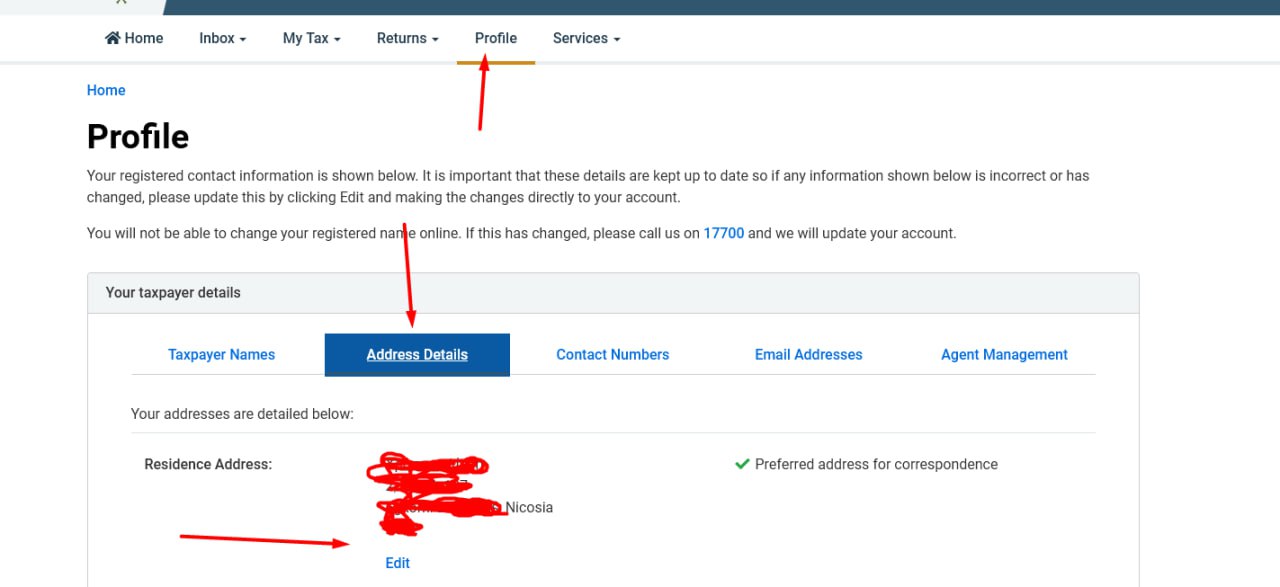Screen dimensions: 1280x587
Task: Expand the Services dropdown
Action: pyautogui.click(x=586, y=38)
